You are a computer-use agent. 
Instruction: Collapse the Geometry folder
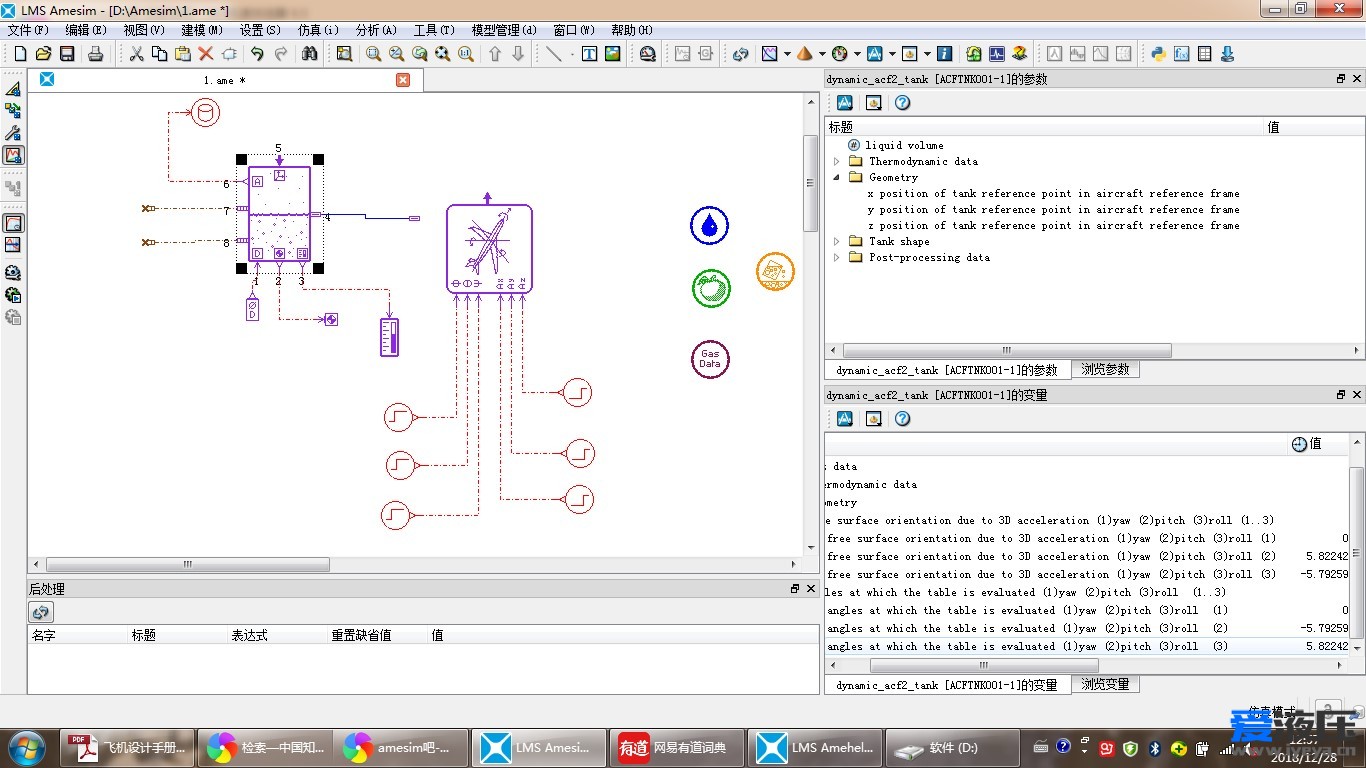click(838, 177)
